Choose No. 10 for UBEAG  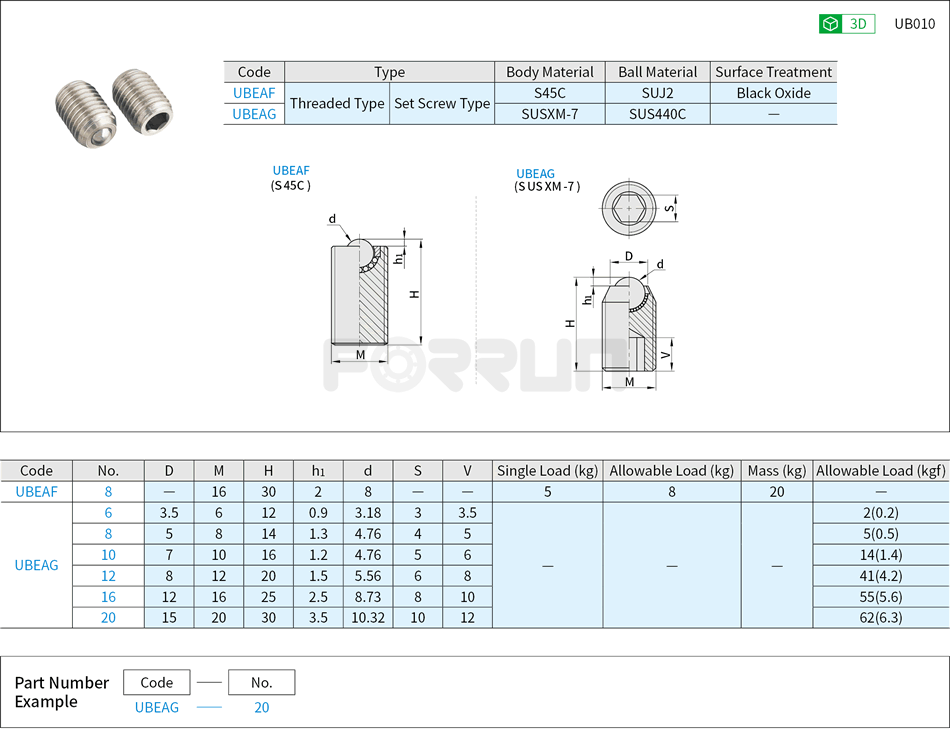coord(108,555)
